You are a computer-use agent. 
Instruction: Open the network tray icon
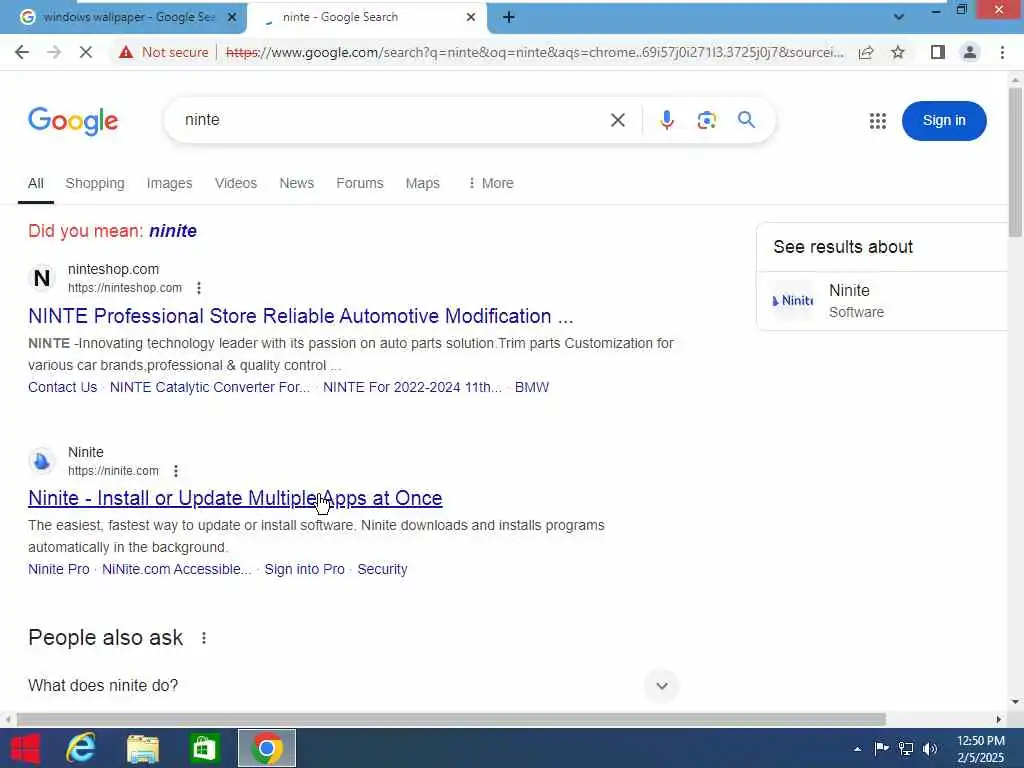906,749
